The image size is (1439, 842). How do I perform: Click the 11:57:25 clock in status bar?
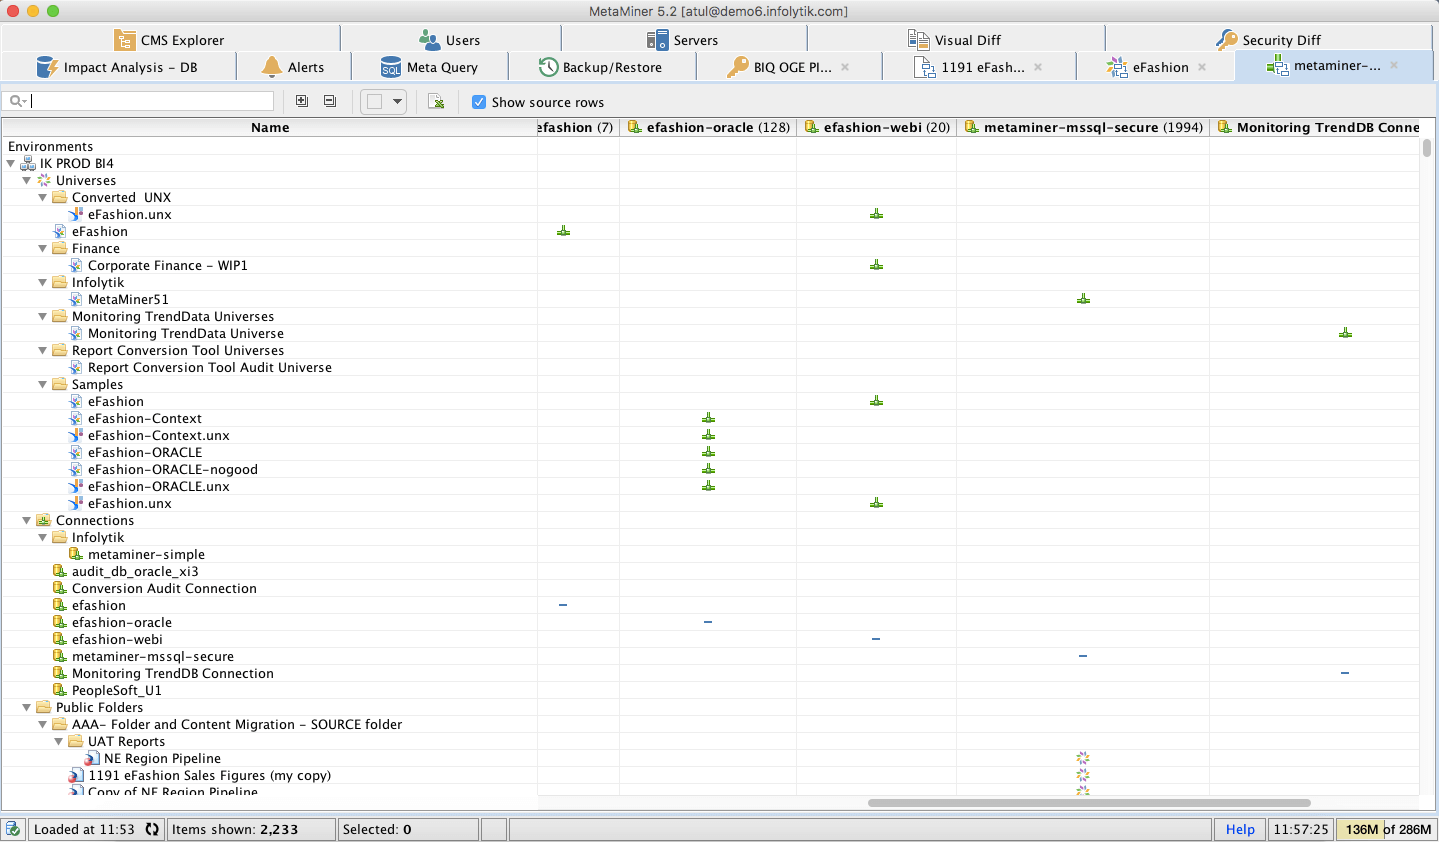click(x=1300, y=829)
